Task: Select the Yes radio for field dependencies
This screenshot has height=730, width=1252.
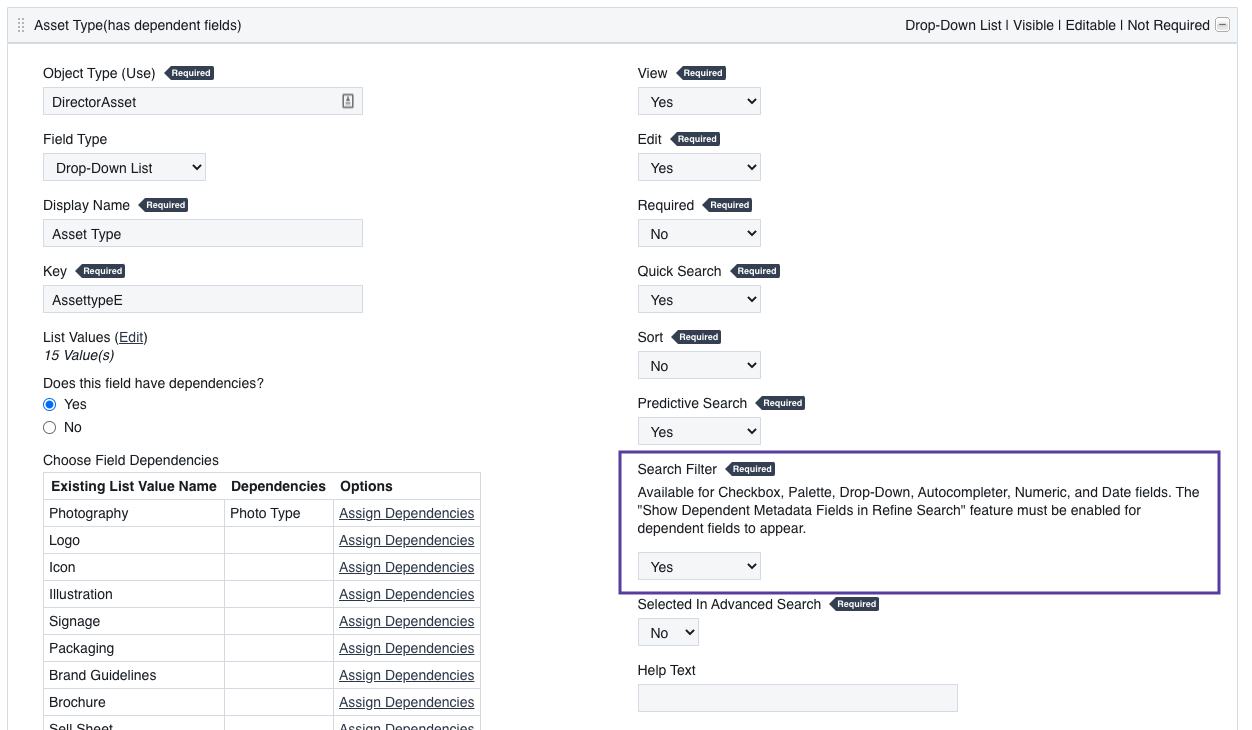Action: coord(49,404)
